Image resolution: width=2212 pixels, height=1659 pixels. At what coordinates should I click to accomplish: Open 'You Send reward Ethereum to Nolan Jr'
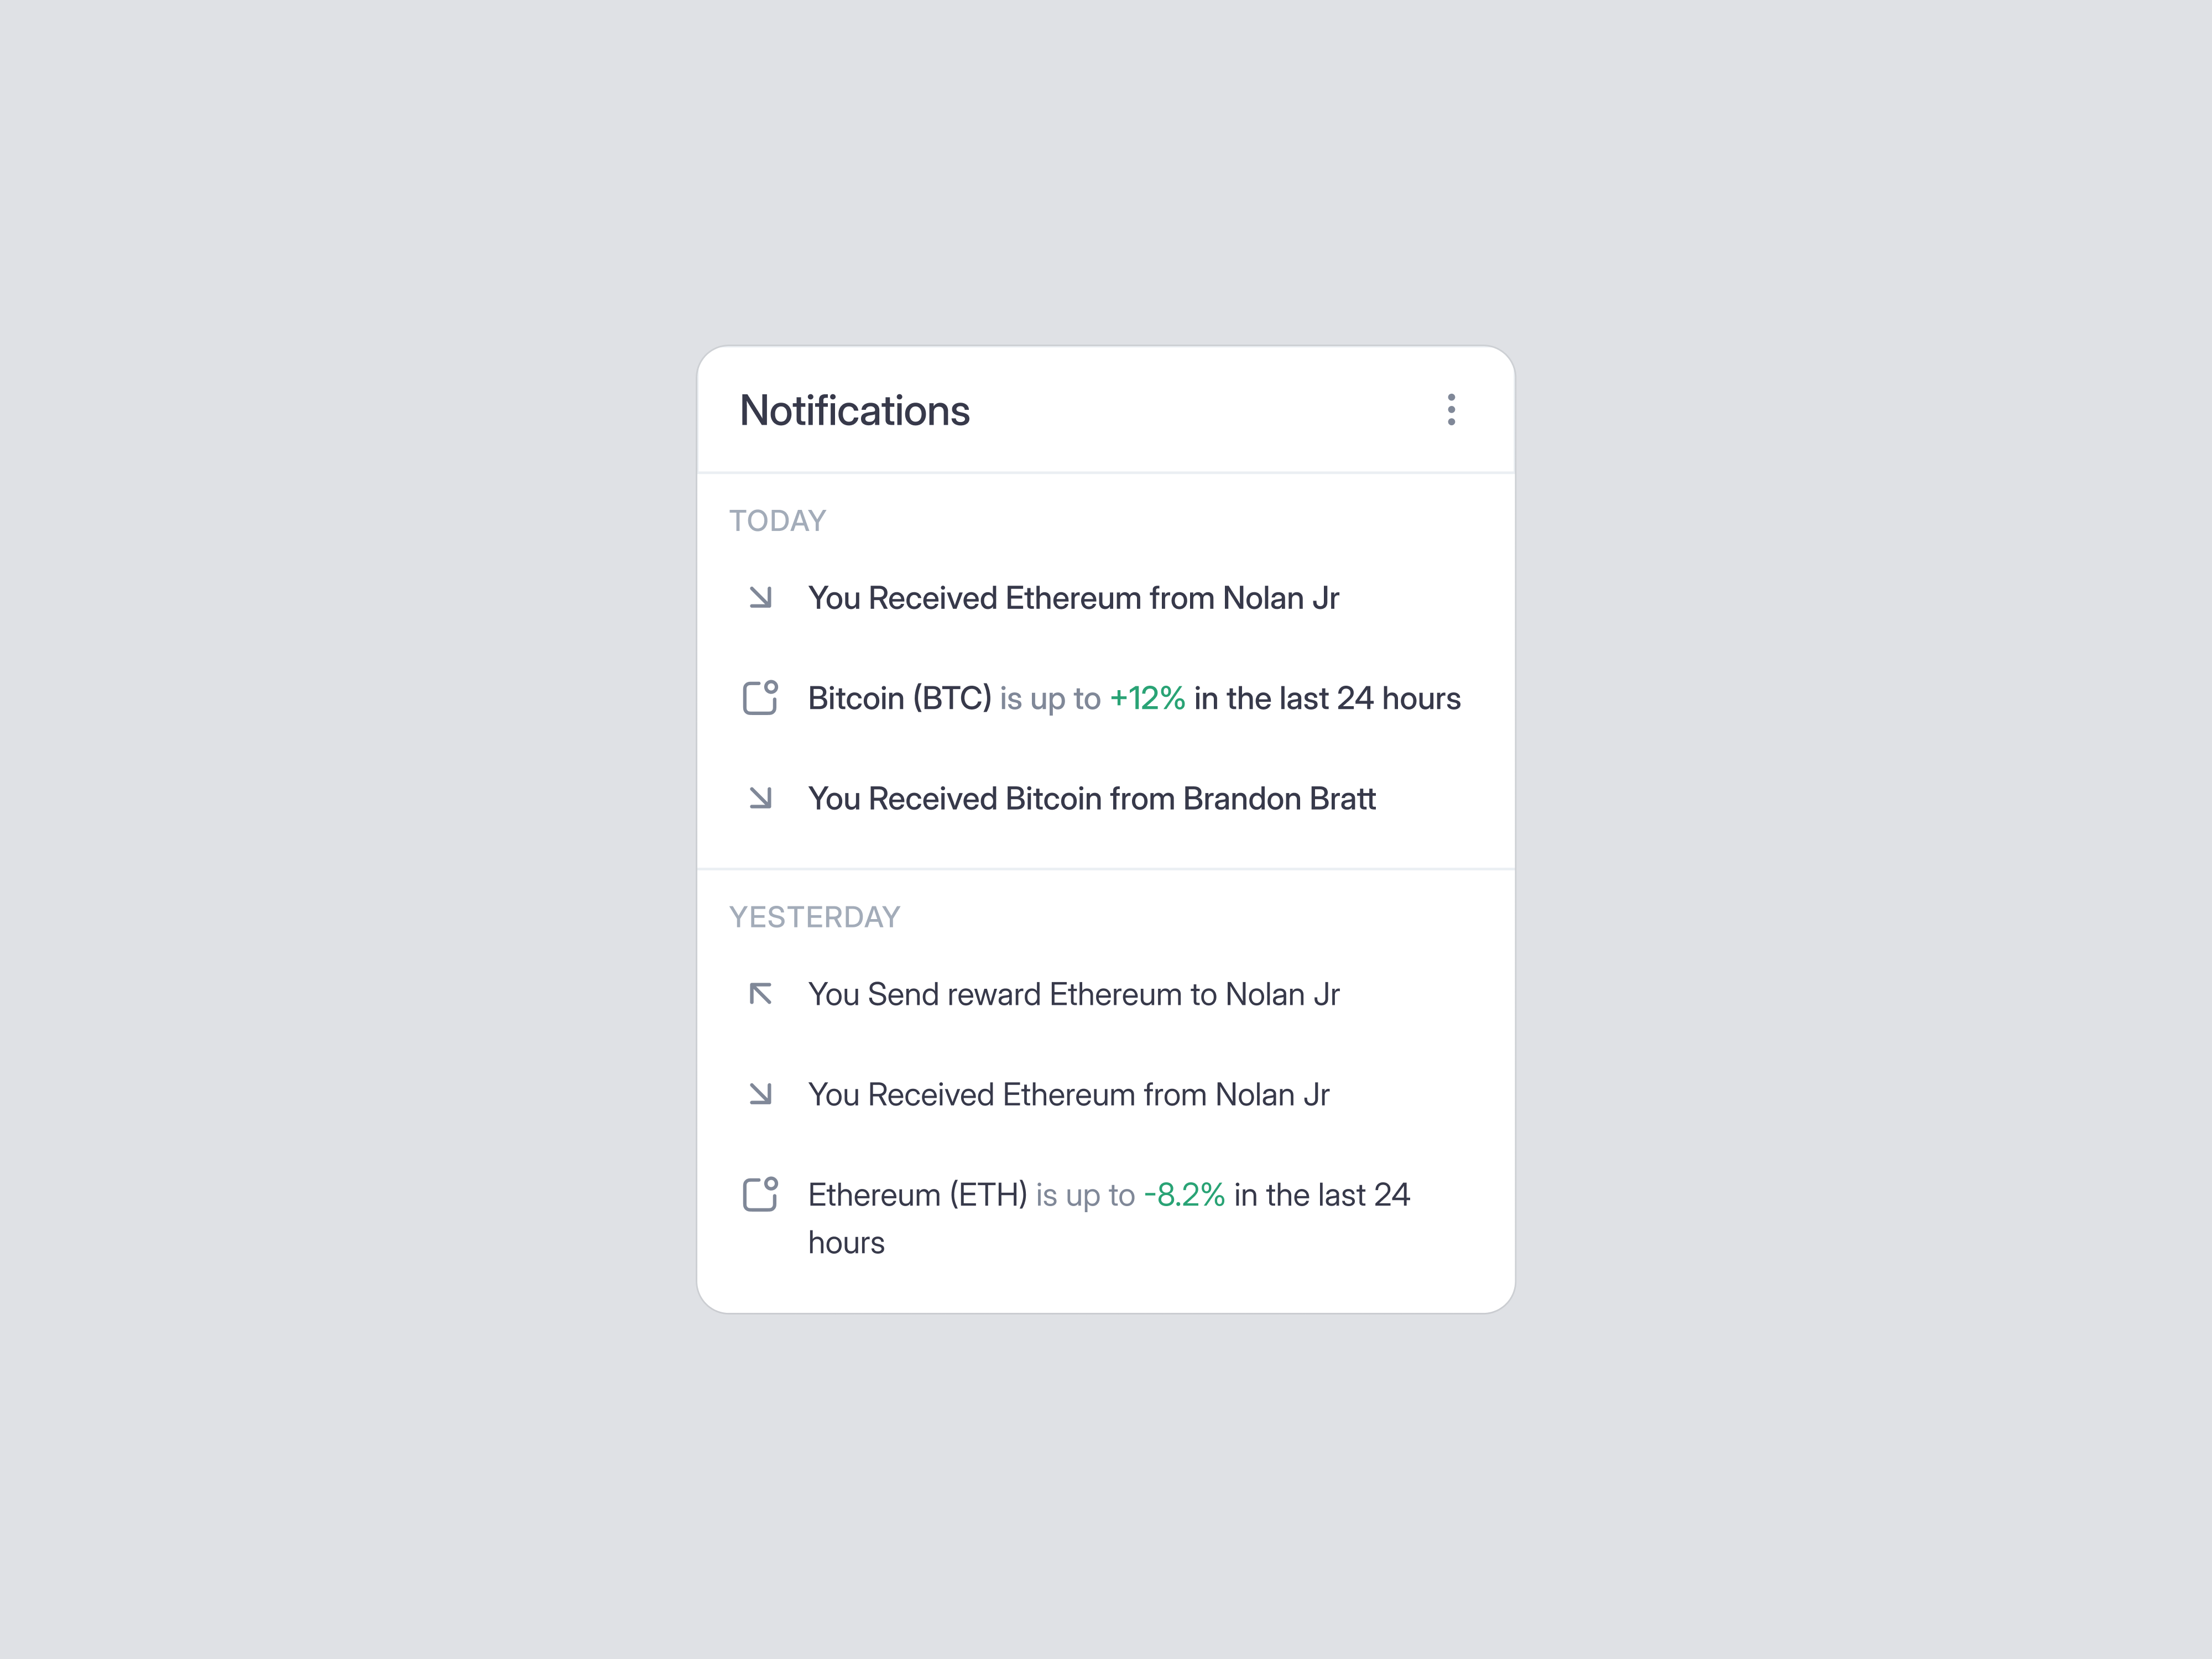pyautogui.click(x=1074, y=994)
